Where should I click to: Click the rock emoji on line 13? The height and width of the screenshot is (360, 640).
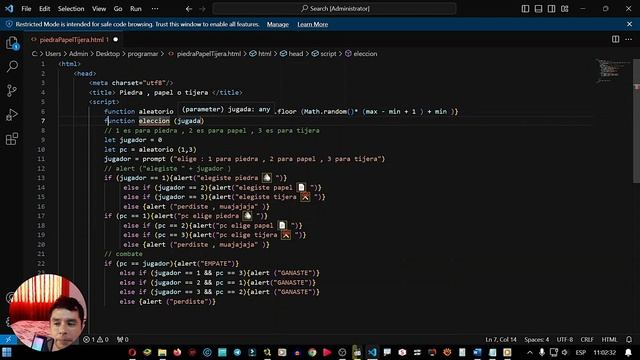pyautogui.click(x=267, y=178)
